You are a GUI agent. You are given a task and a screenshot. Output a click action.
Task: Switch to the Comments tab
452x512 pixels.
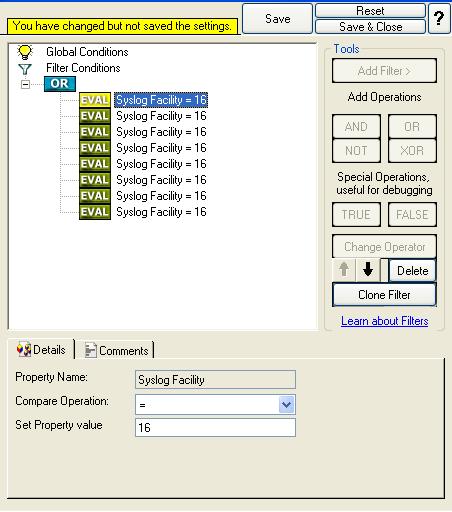(x=117, y=351)
